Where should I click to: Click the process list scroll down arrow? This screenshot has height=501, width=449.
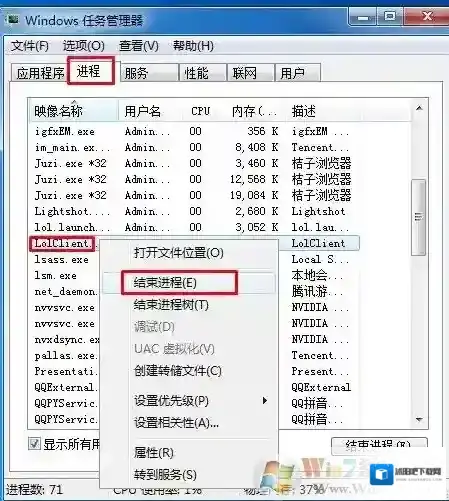point(419,419)
